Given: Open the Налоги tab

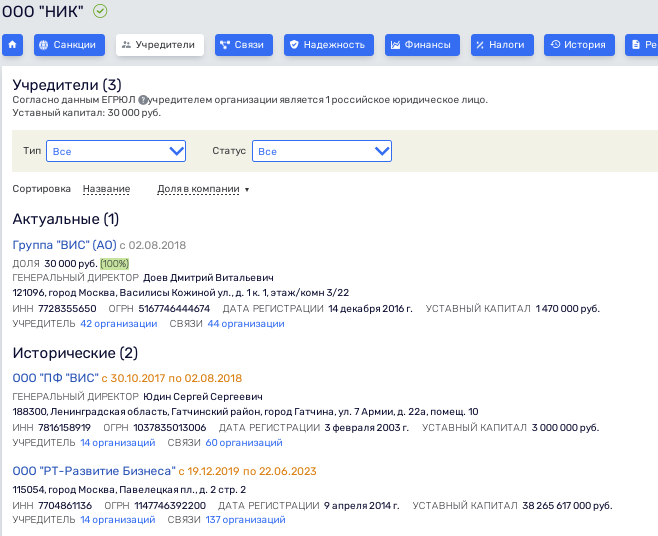Looking at the screenshot, I should pyautogui.click(x=502, y=44).
